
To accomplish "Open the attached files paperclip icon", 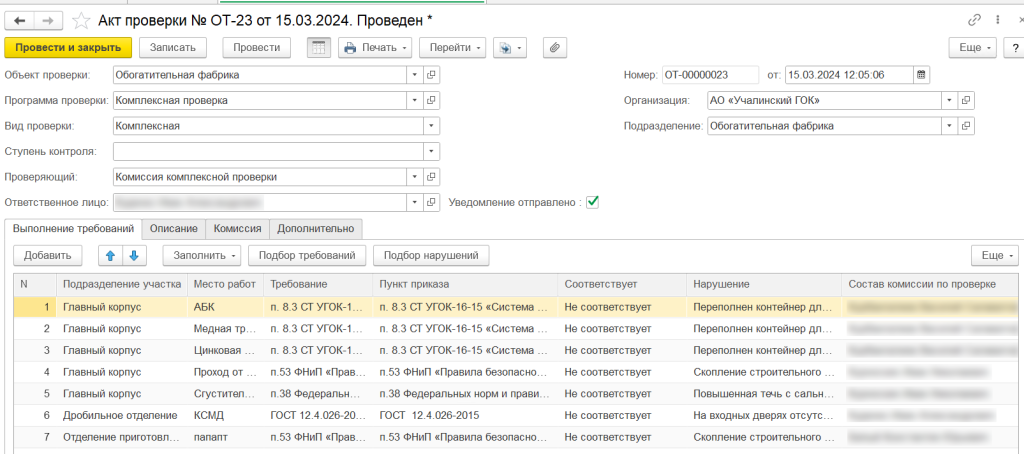I will click(x=554, y=47).
